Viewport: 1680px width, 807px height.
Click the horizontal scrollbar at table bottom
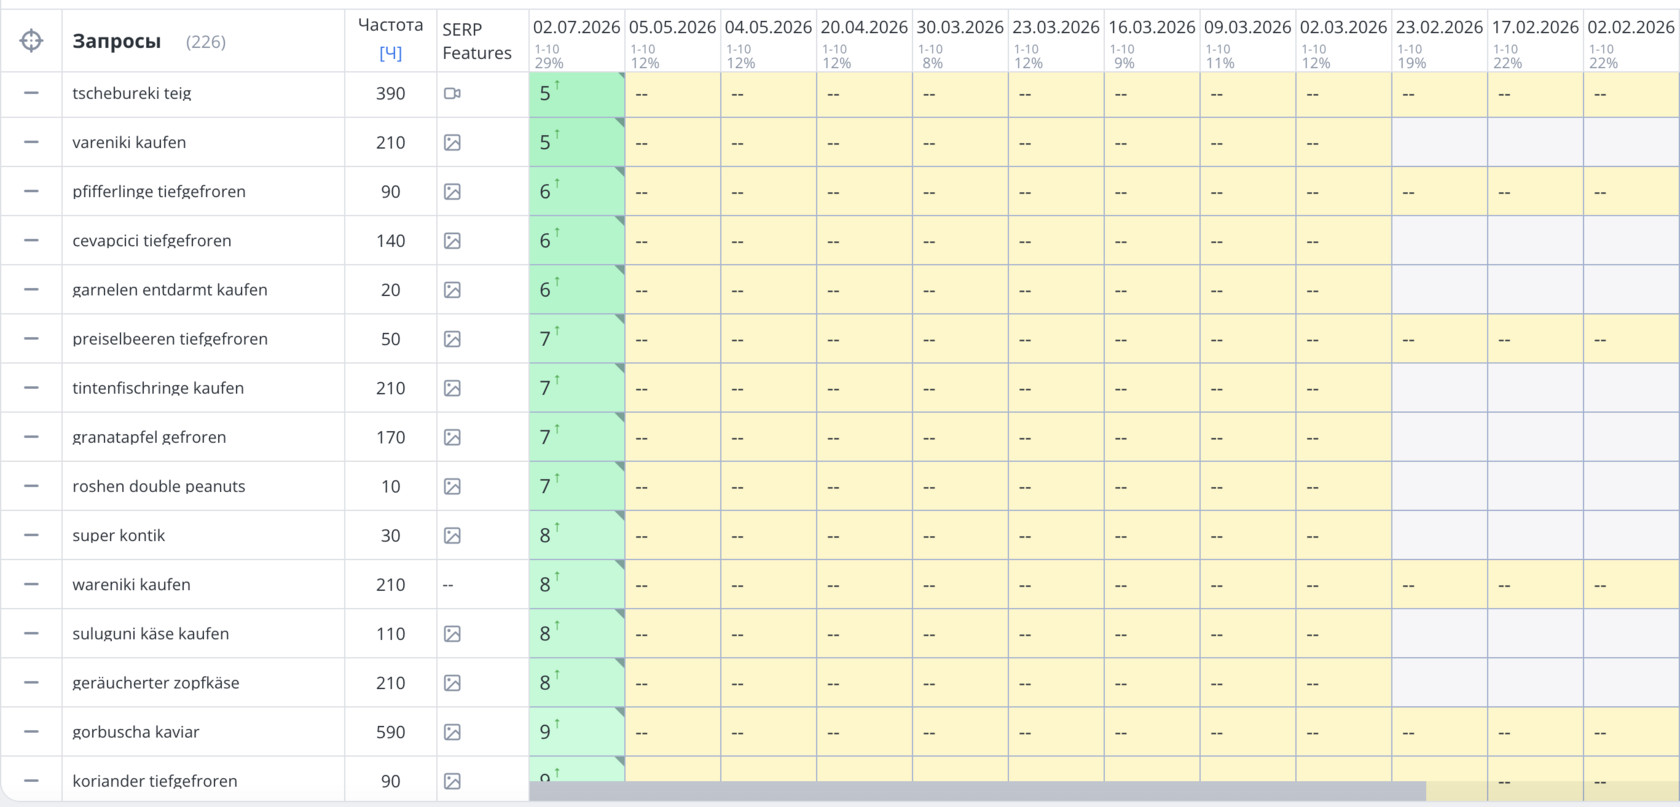click(977, 791)
